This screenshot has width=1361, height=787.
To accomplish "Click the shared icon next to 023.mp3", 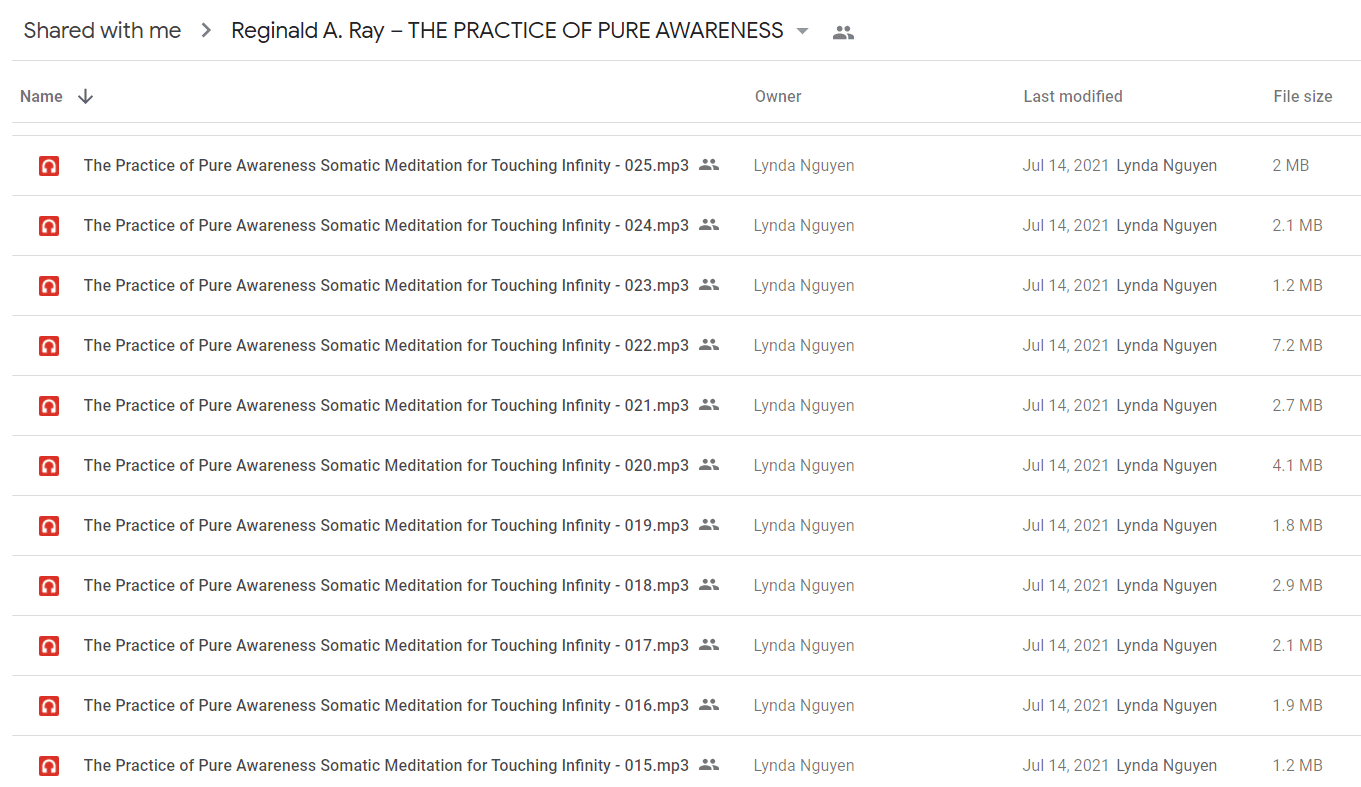I will [x=709, y=285].
